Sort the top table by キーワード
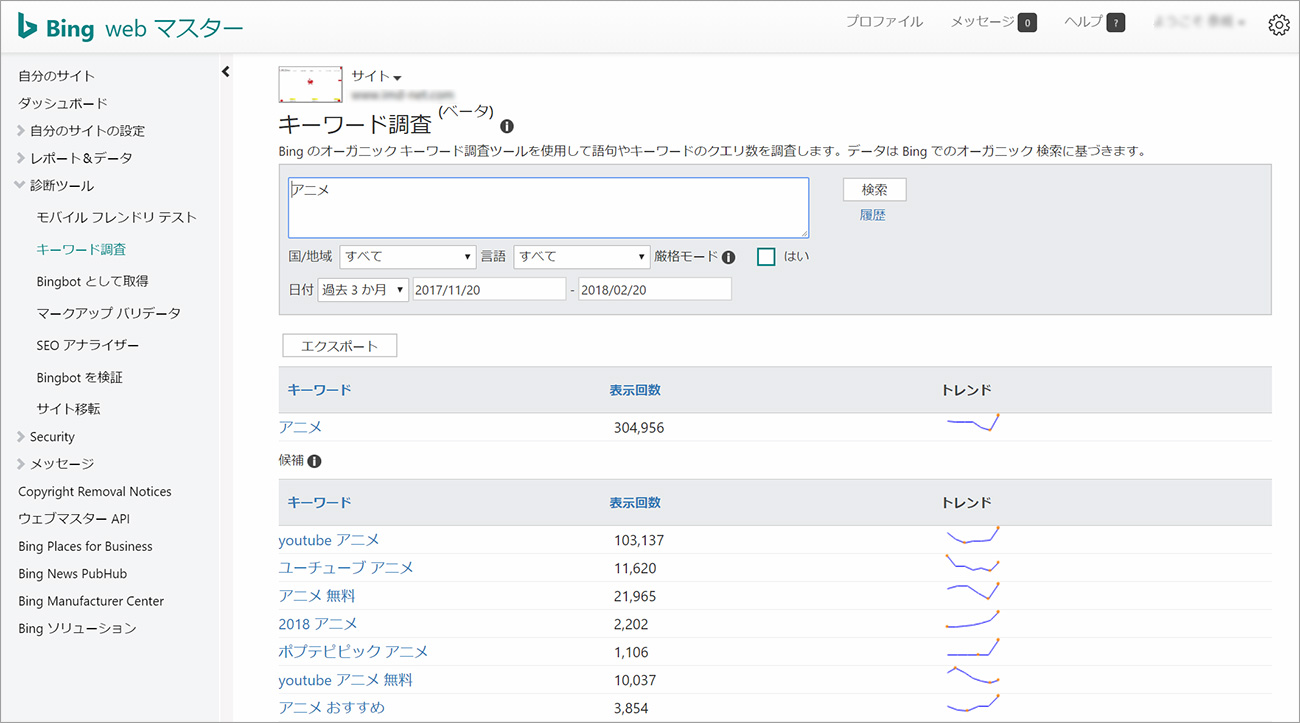This screenshot has width=1300, height=723. (x=319, y=390)
